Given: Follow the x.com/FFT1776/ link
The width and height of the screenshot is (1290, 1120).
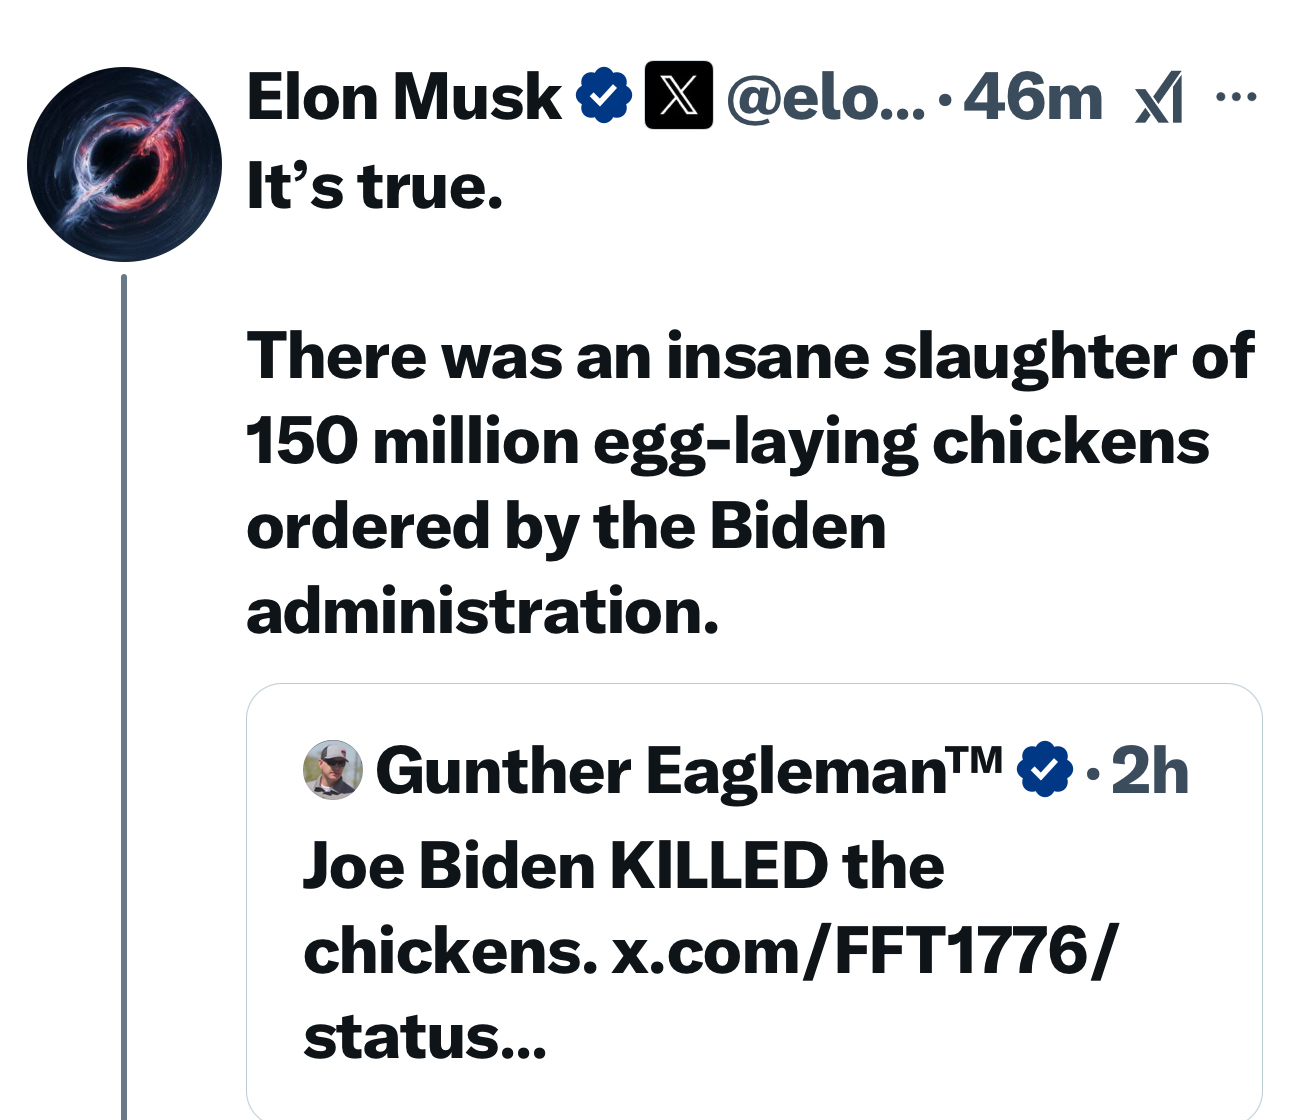Looking at the screenshot, I should pos(862,951).
